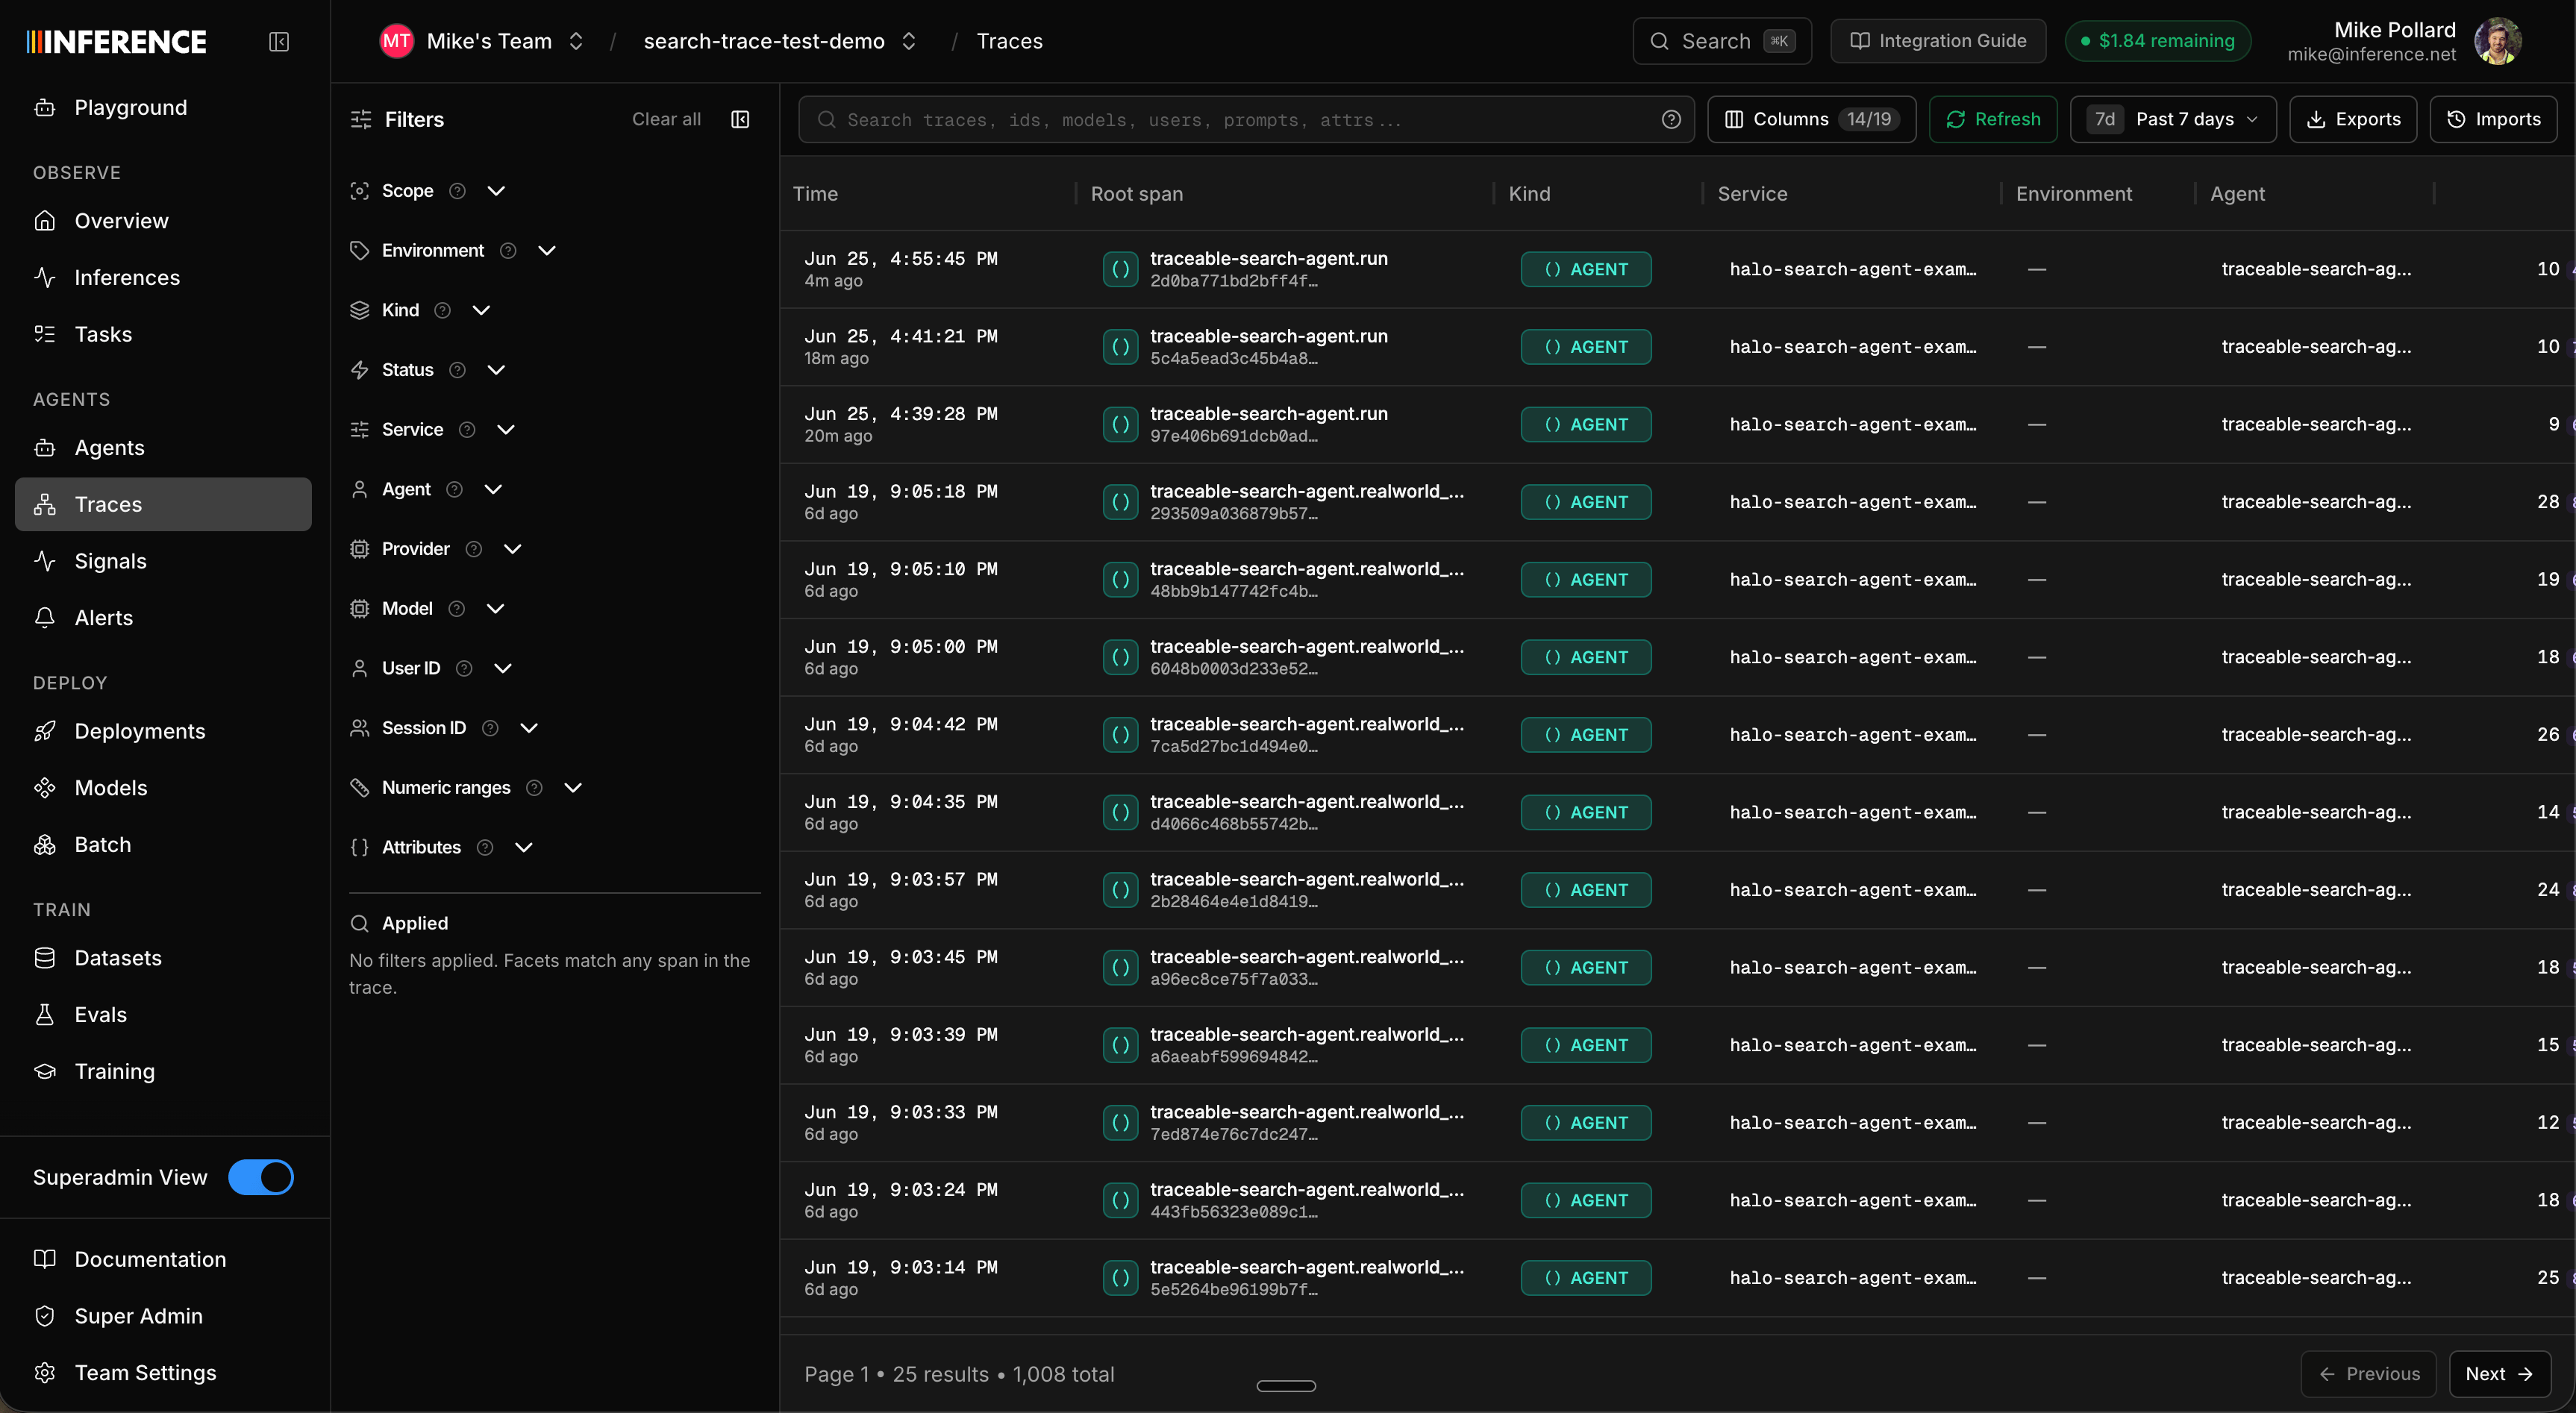Open the Columns 14/19 selector
2576x1413 pixels.
point(1811,119)
